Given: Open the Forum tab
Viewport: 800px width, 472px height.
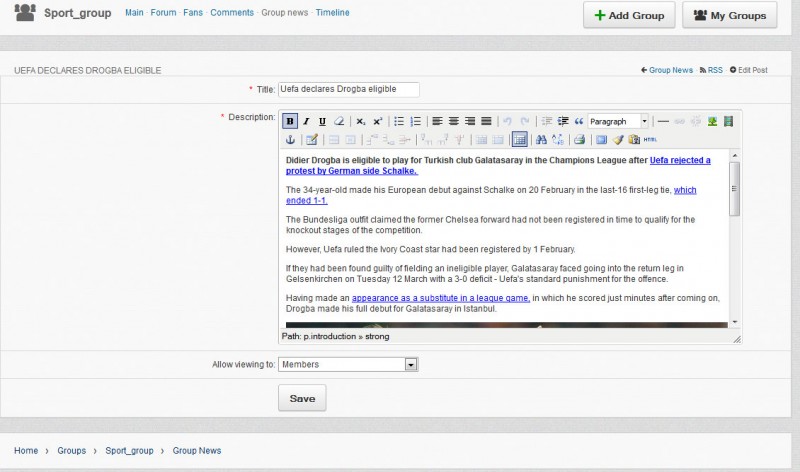Looking at the screenshot, I should [163, 12].
